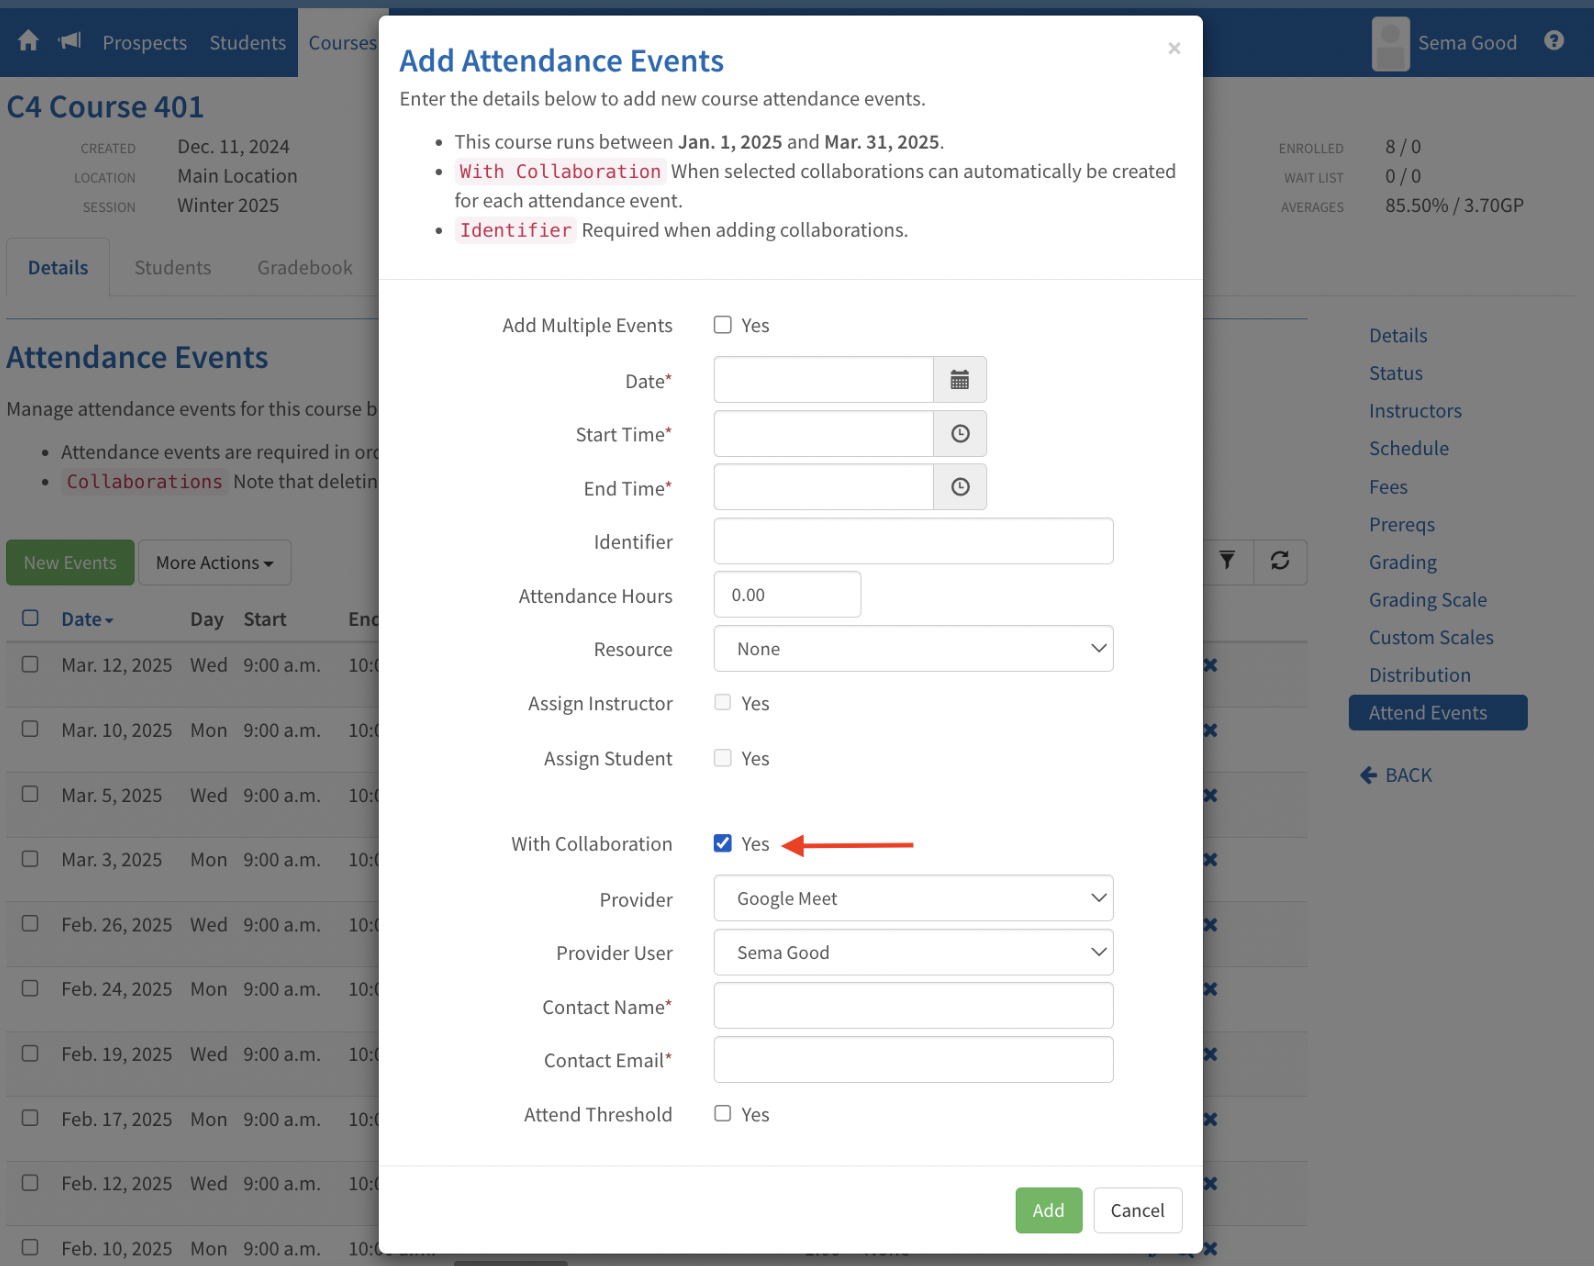Go to home via house icon
The image size is (1594, 1266).
coord(28,41)
